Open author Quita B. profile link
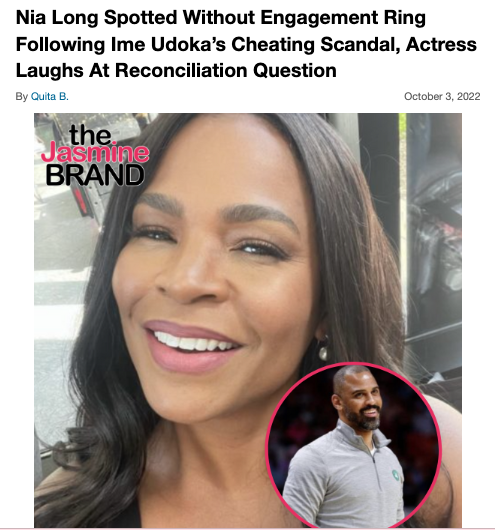The image size is (495, 530). click(49, 96)
